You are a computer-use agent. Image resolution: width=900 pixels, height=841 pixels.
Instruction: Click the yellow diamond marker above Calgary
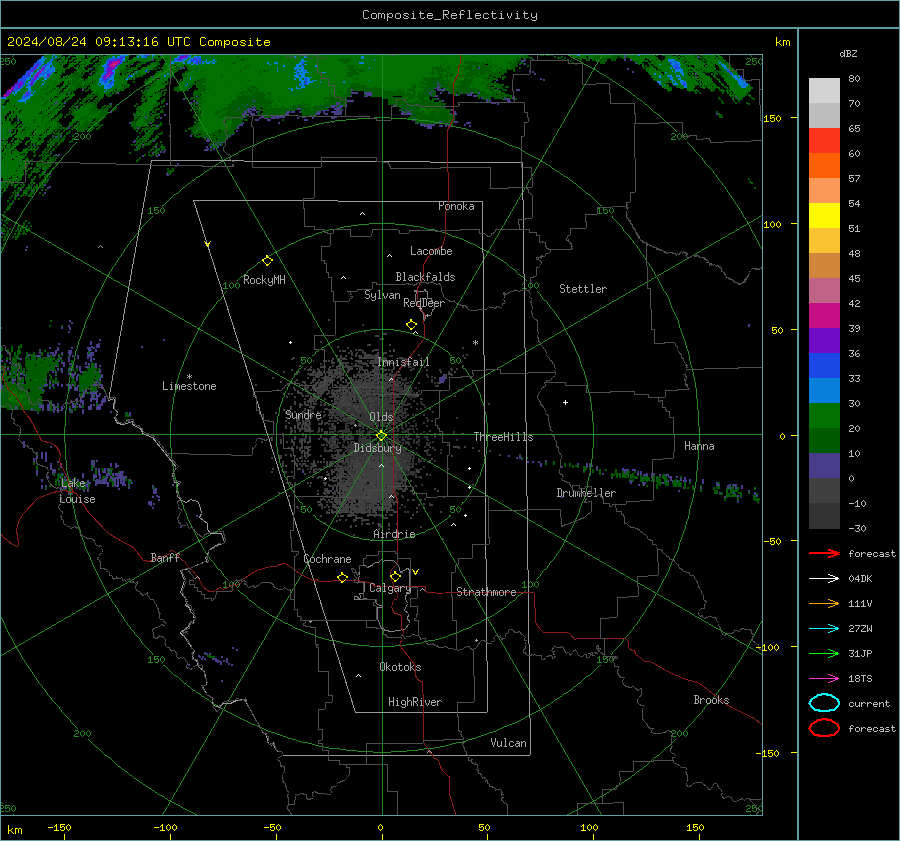[395, 576]
